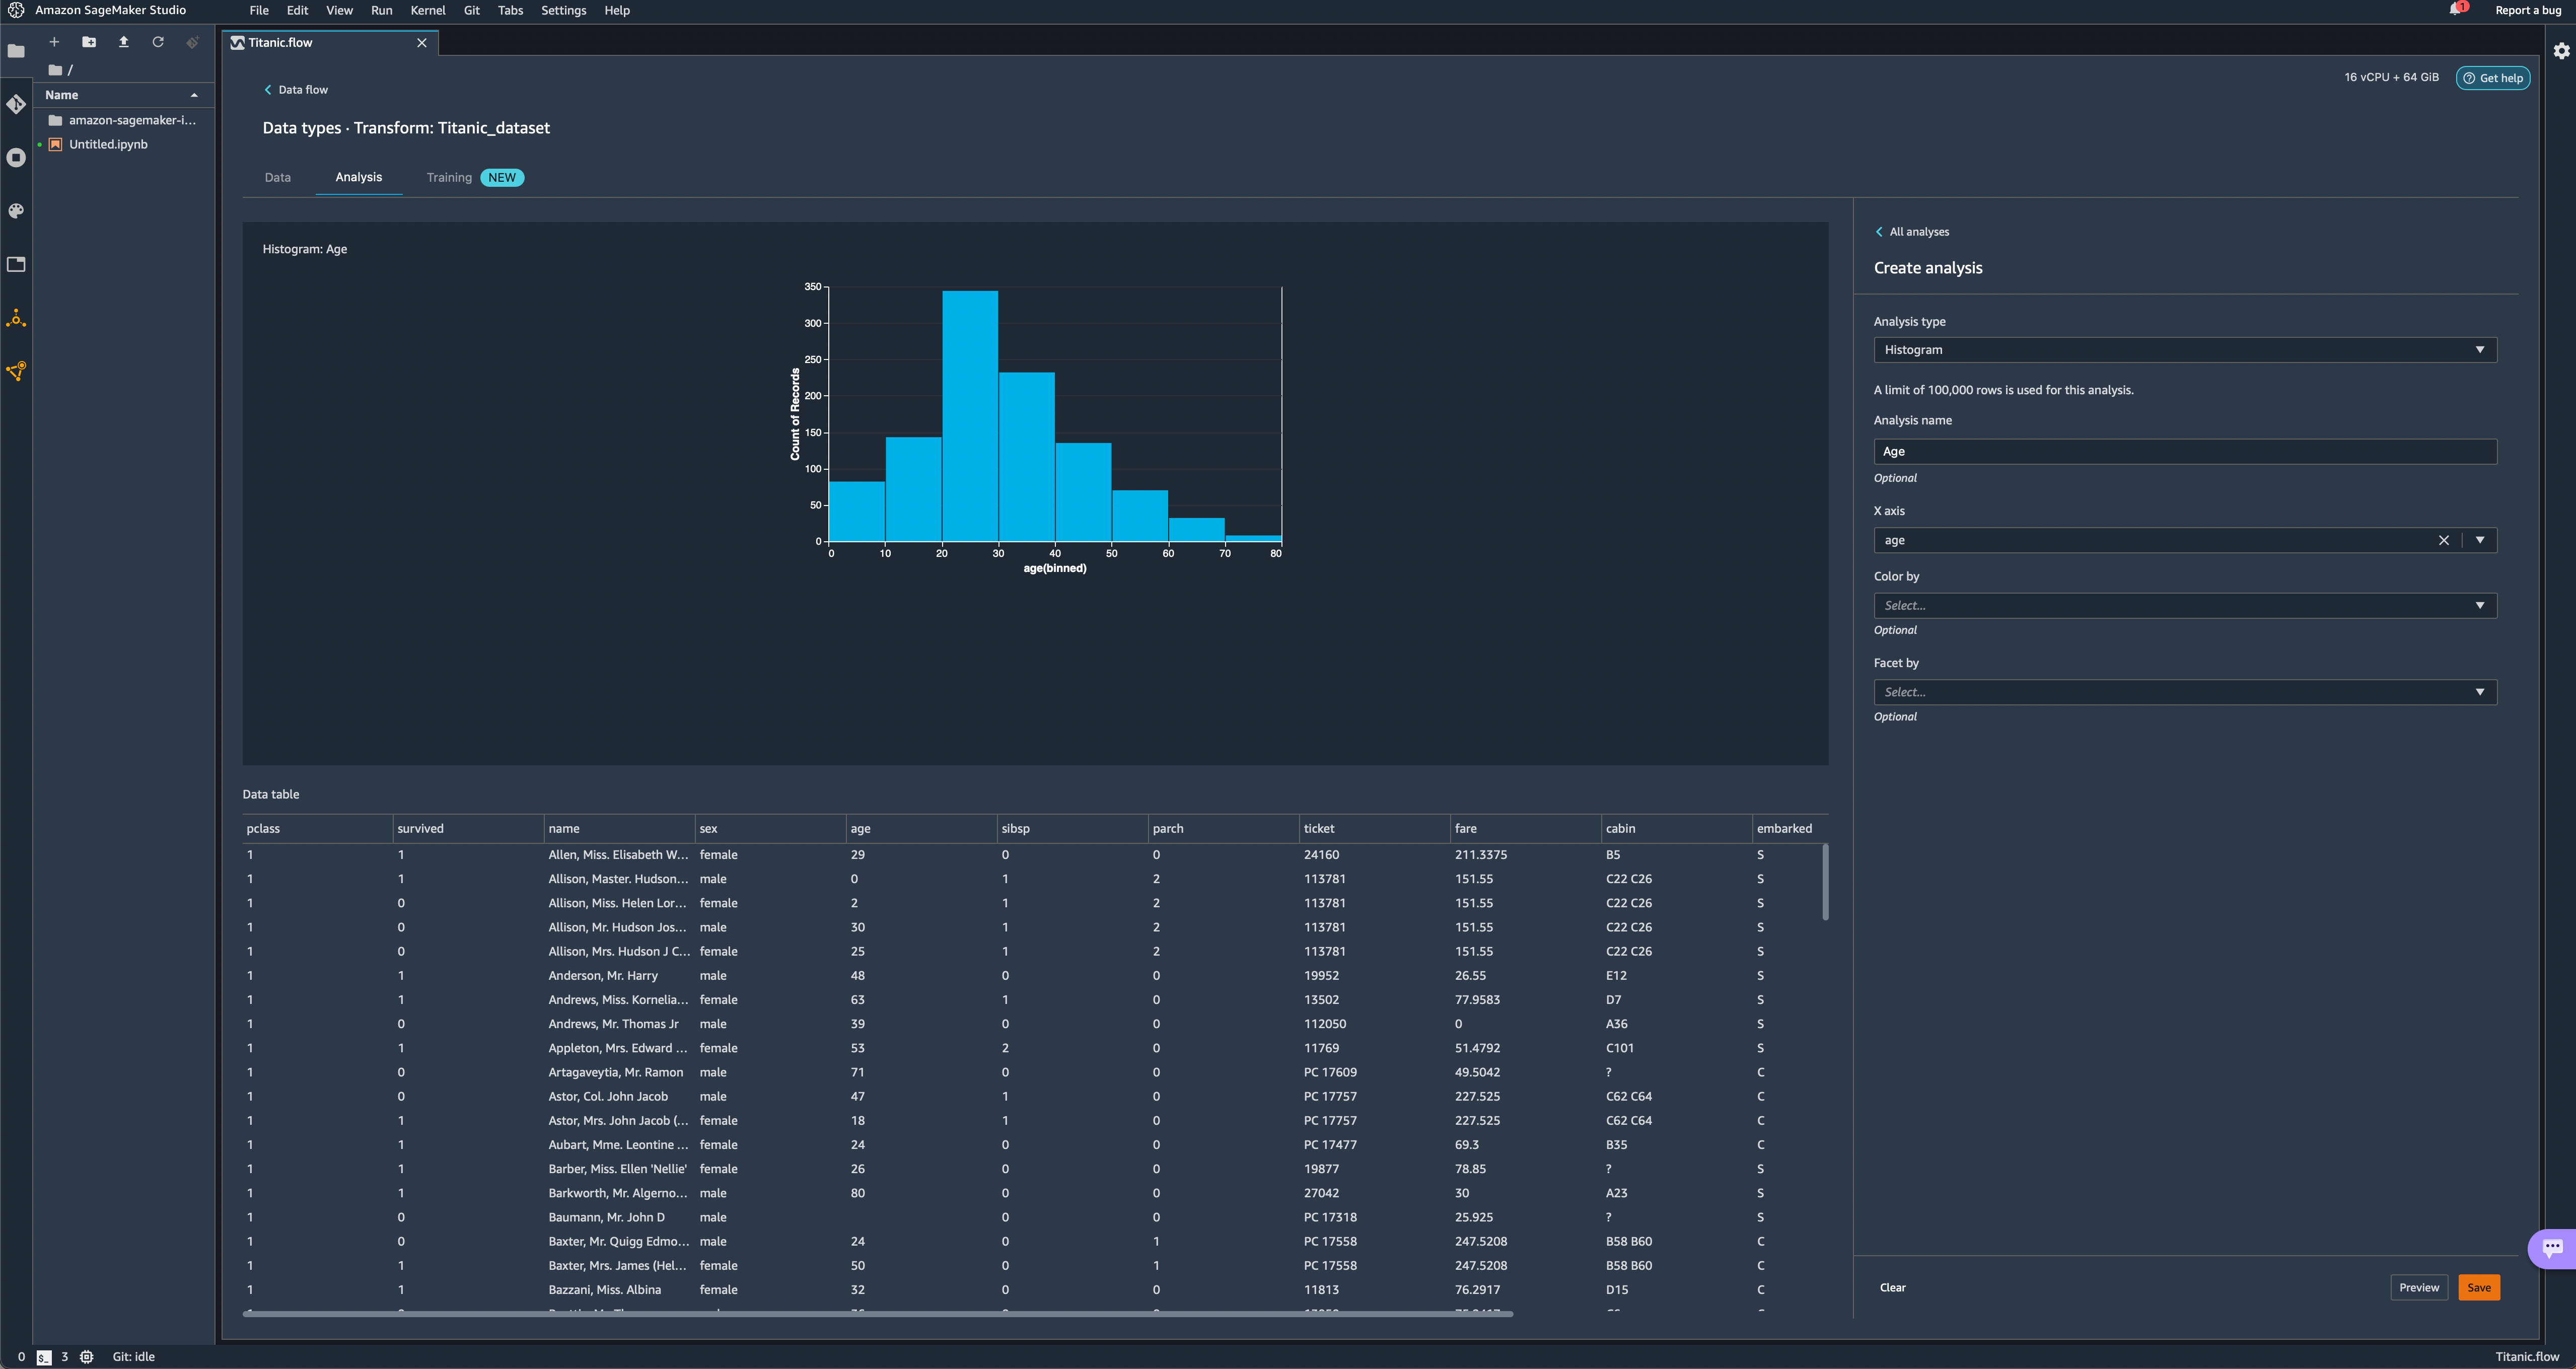Click the upload files icon
This screenshot has height=1369, width=2576.
coord(124,42)
